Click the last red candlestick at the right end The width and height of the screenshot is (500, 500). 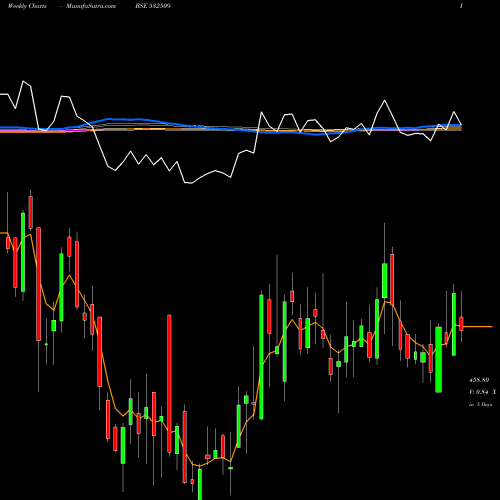coord(461,324)
